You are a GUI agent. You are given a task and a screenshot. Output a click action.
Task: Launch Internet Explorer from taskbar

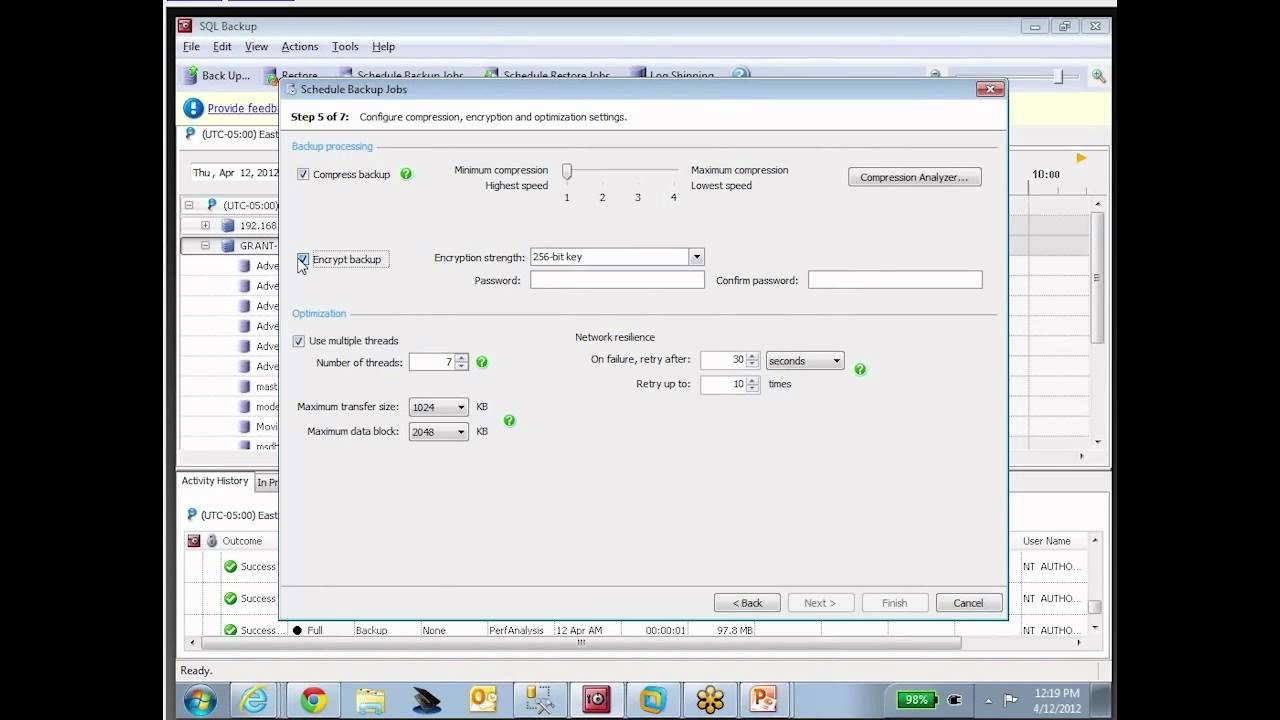coord(255,700)
